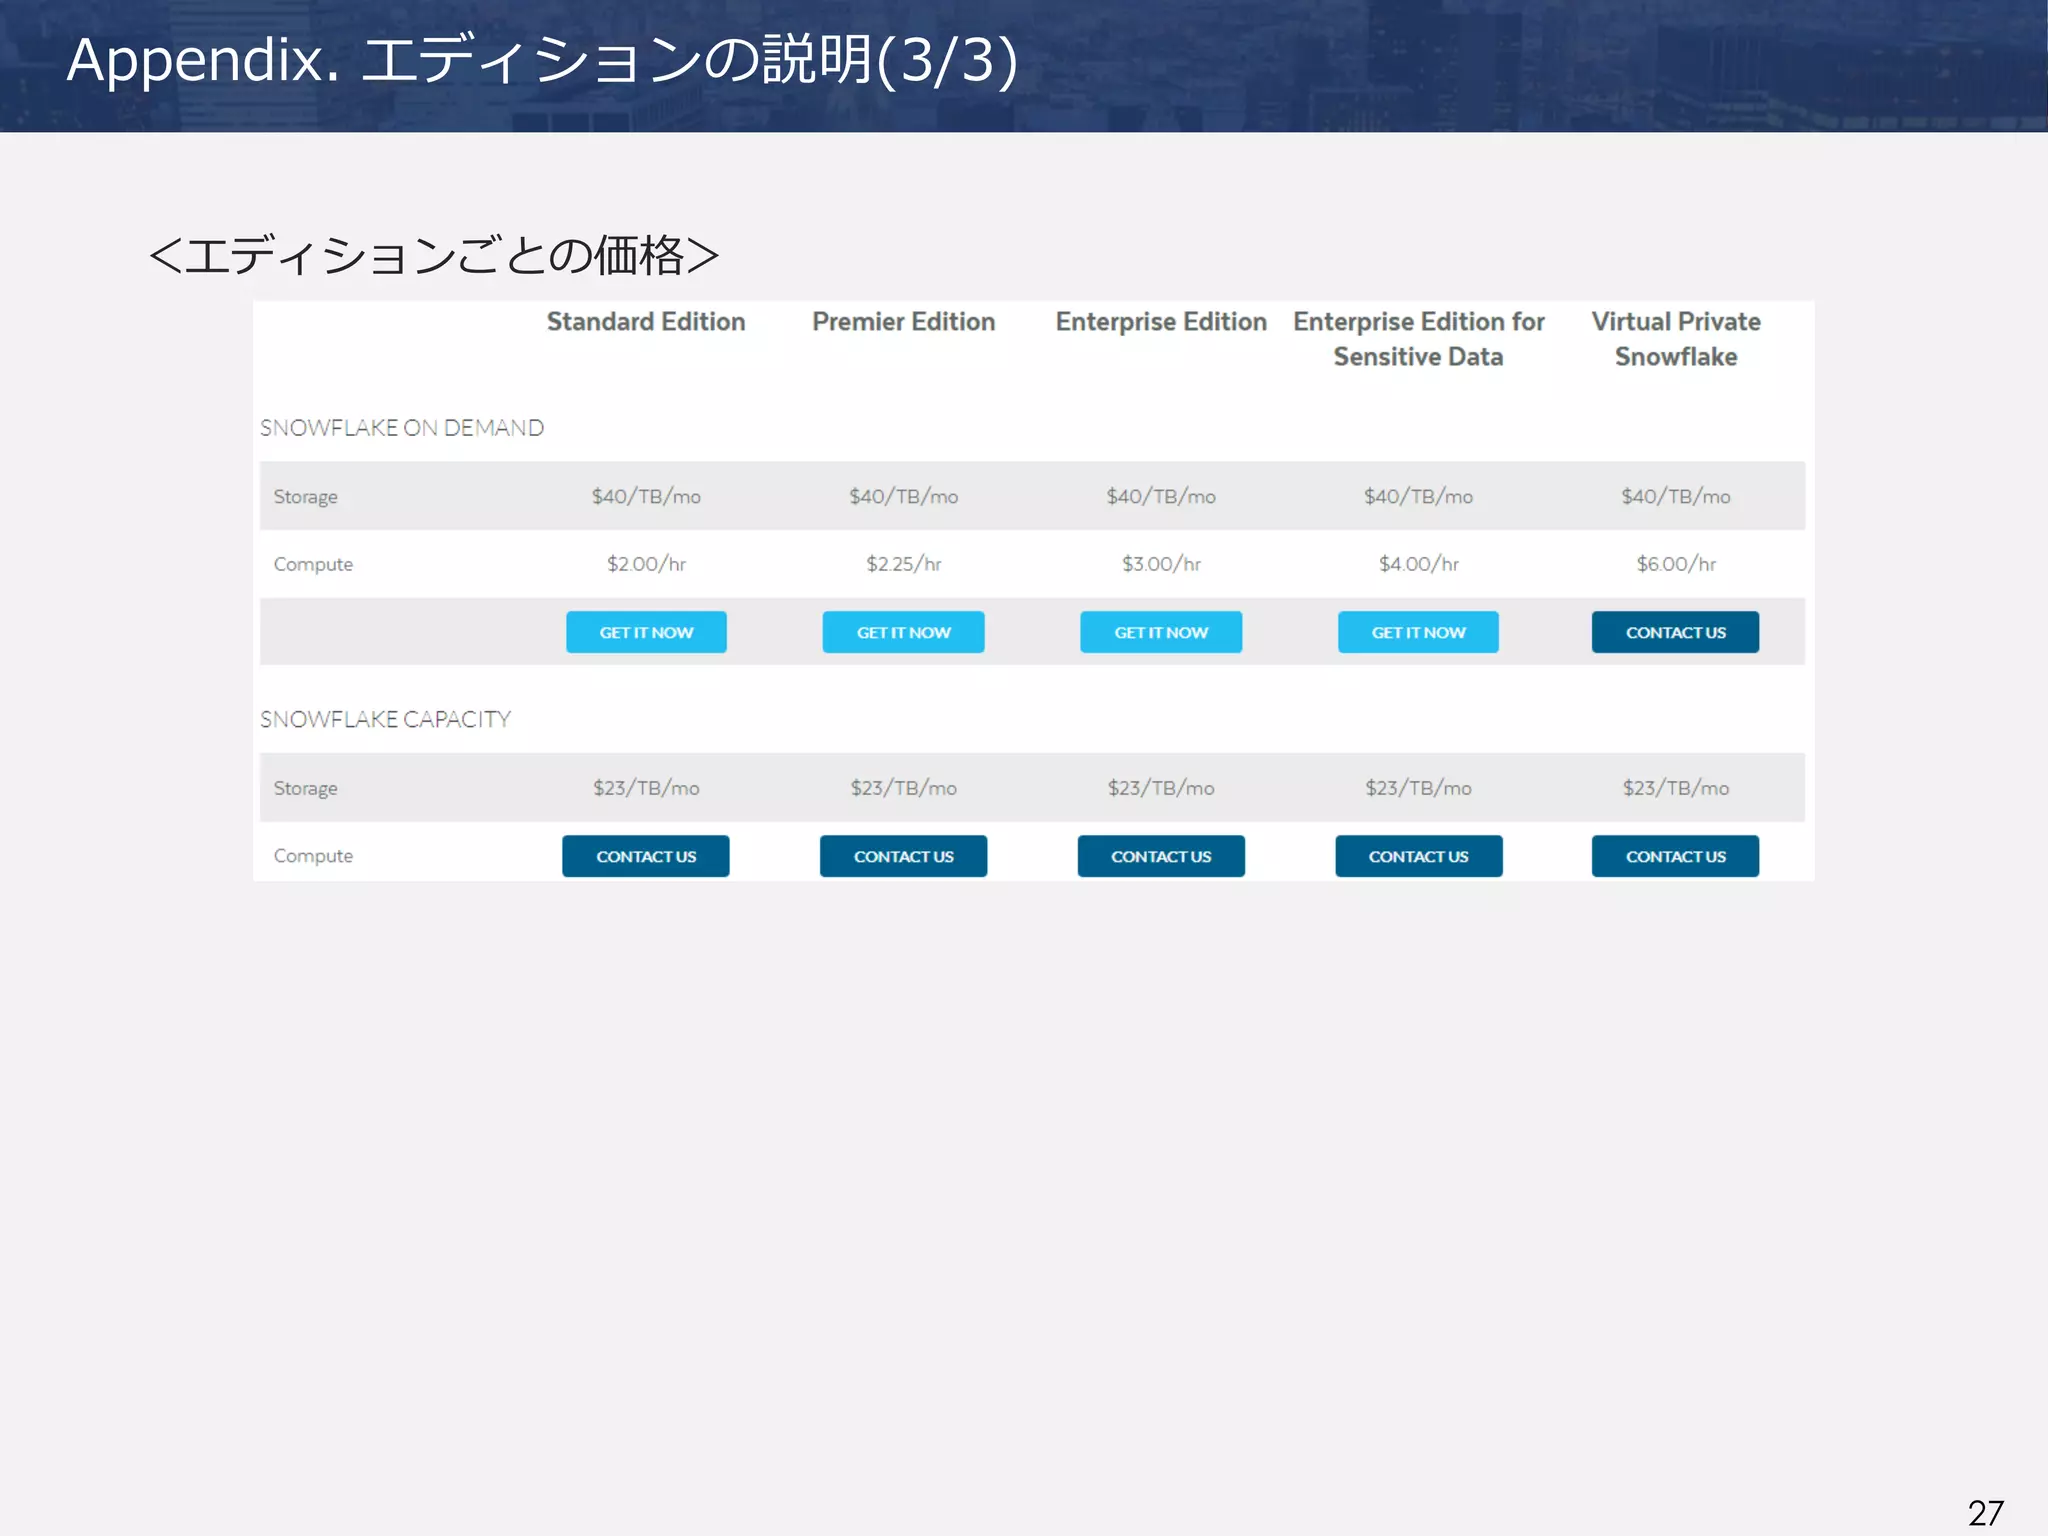2048x1536 pixels.
Task: Click the $4.00/hr compute price
Action: click(x=1418, y=564)
